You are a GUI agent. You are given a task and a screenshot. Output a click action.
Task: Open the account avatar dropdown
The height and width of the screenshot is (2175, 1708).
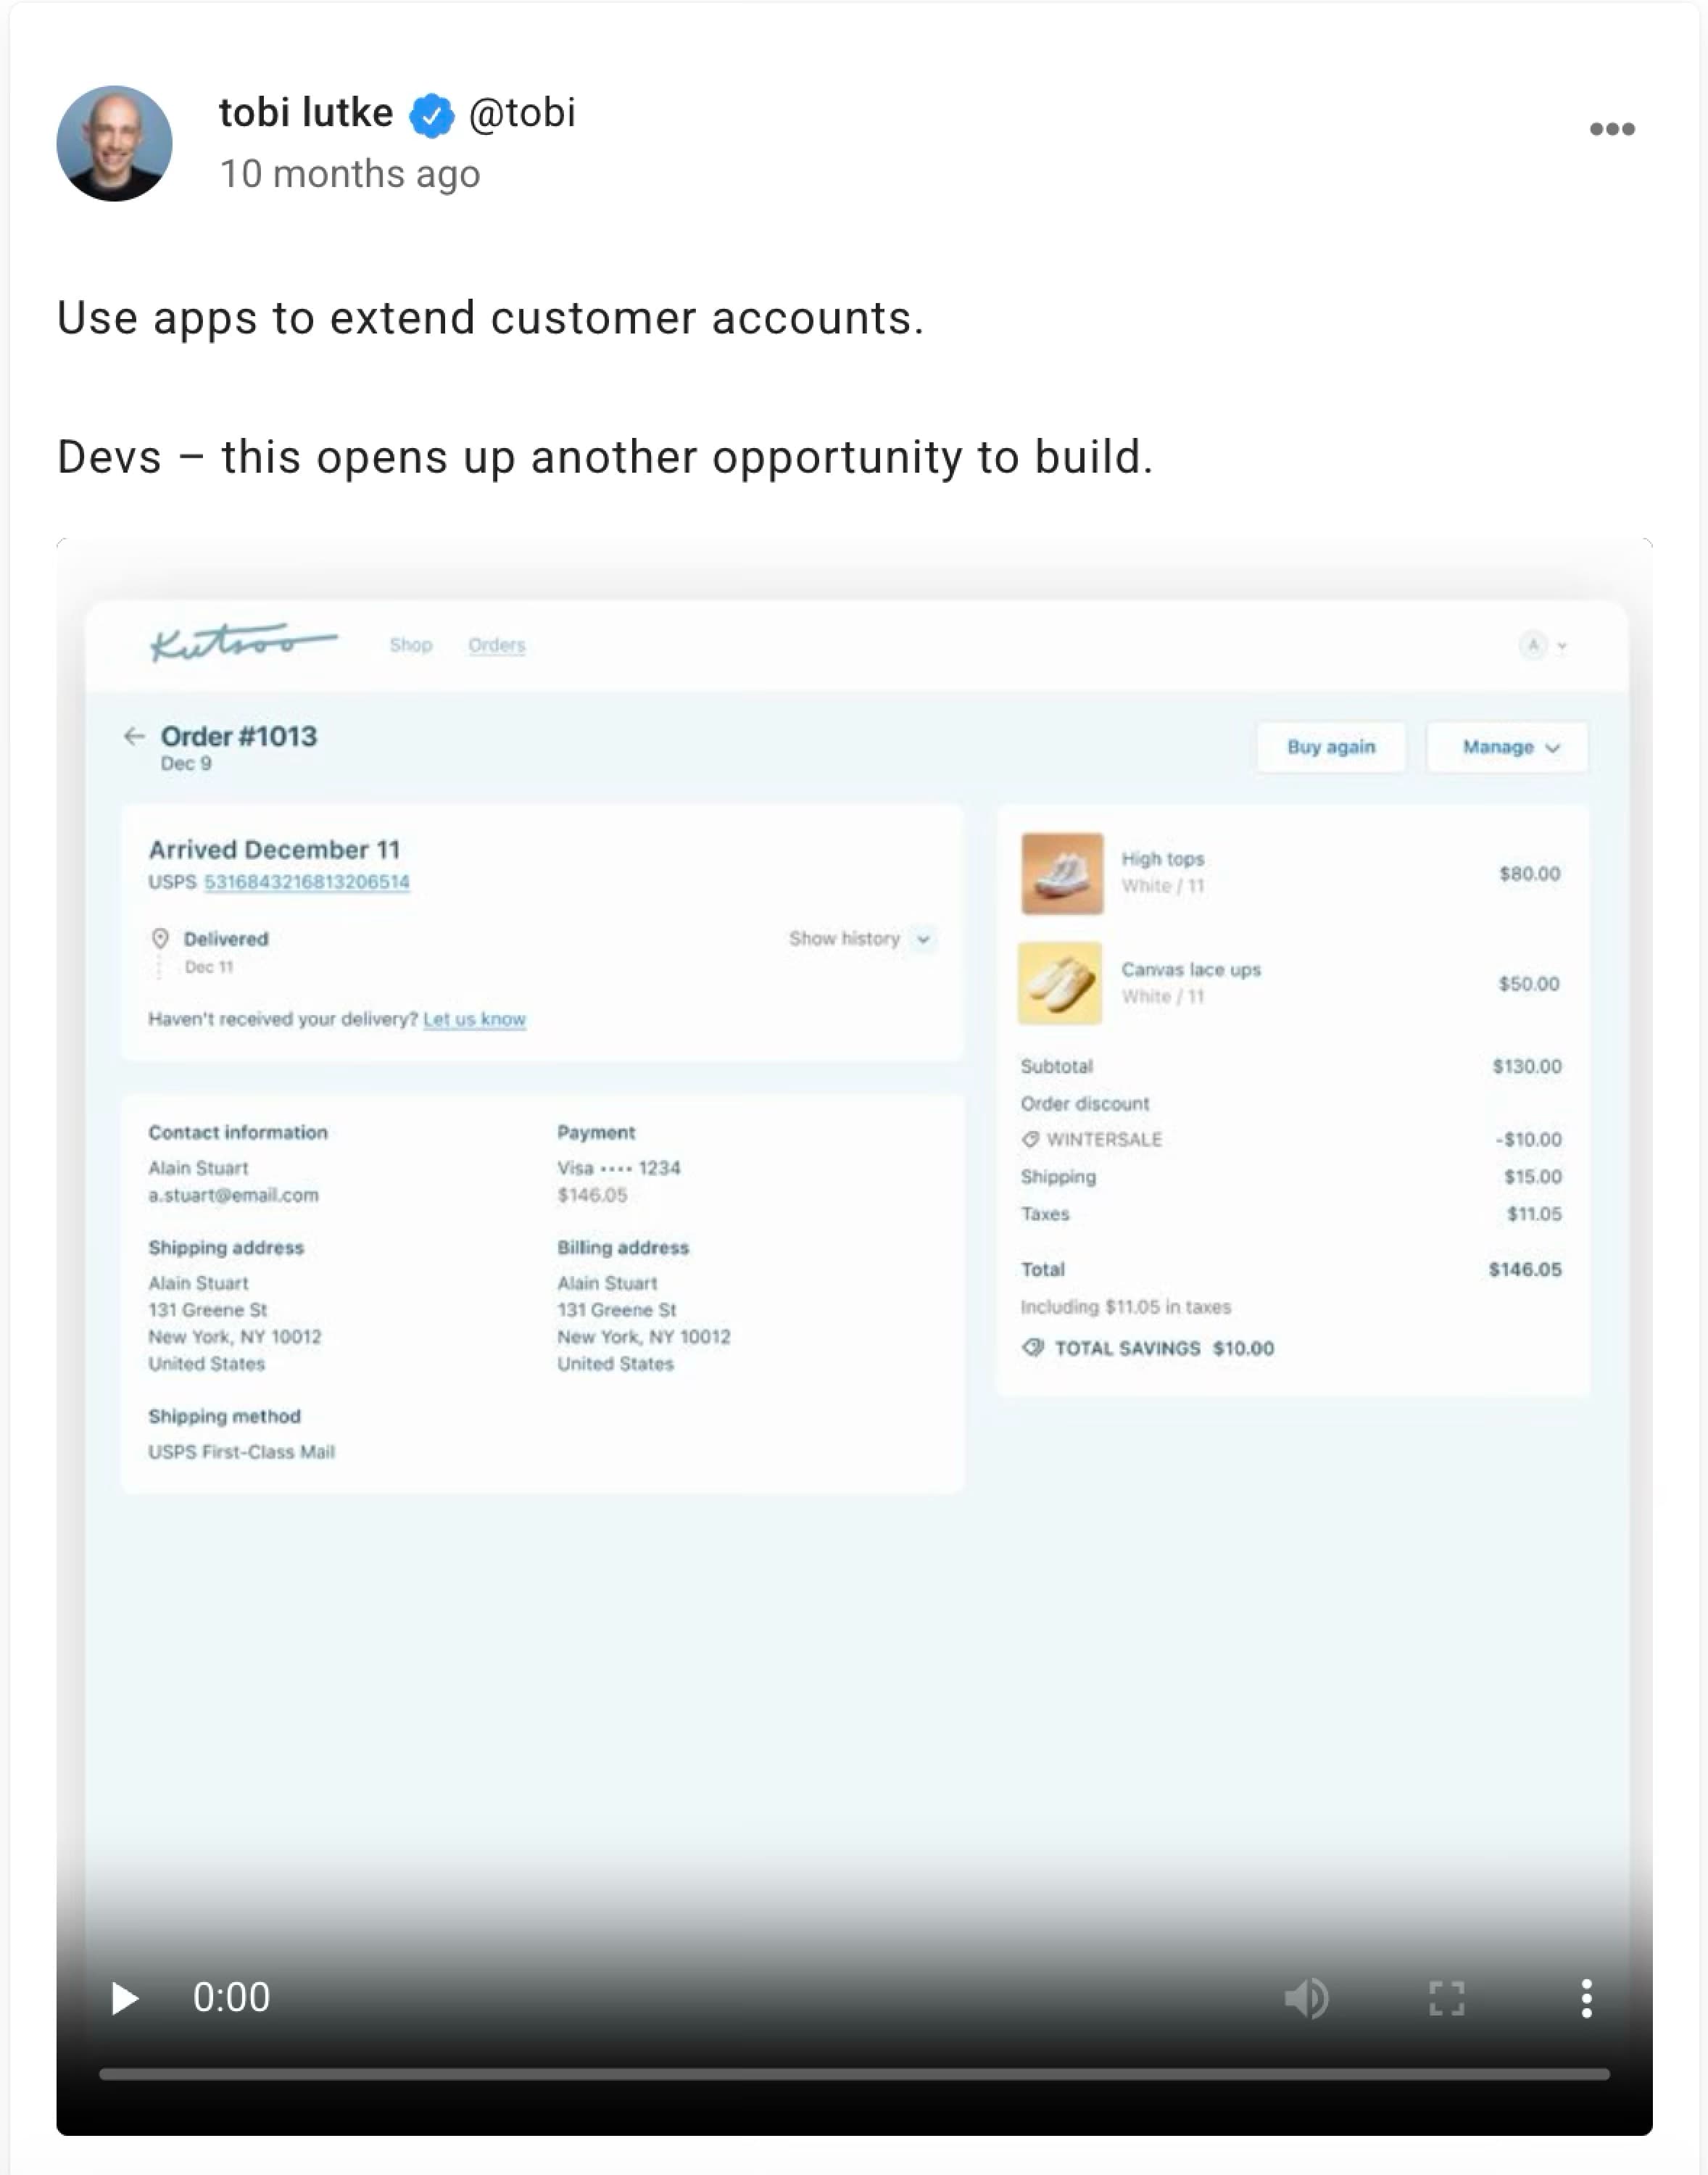pyautogui.click(x=1543, y=645)
